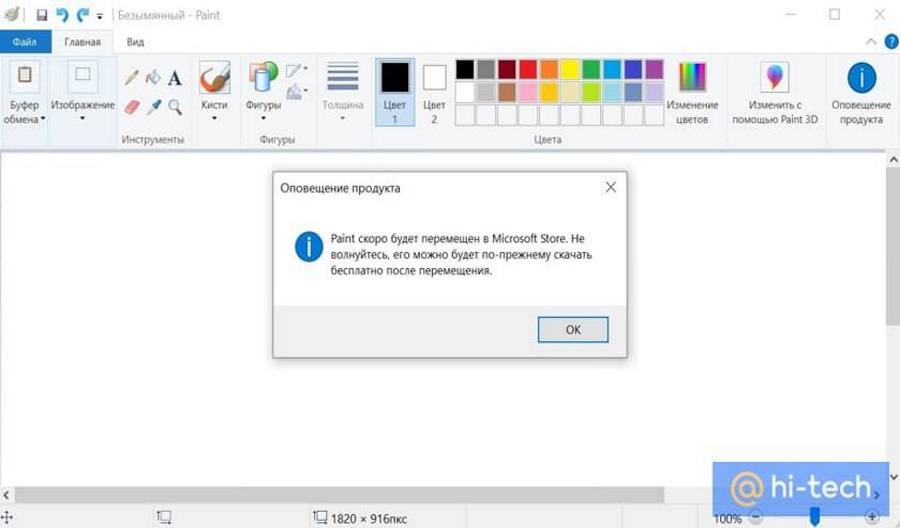Click the horizontal scrollbar left arrow
The image size is (900, 528).
click(x=6, y=494)
